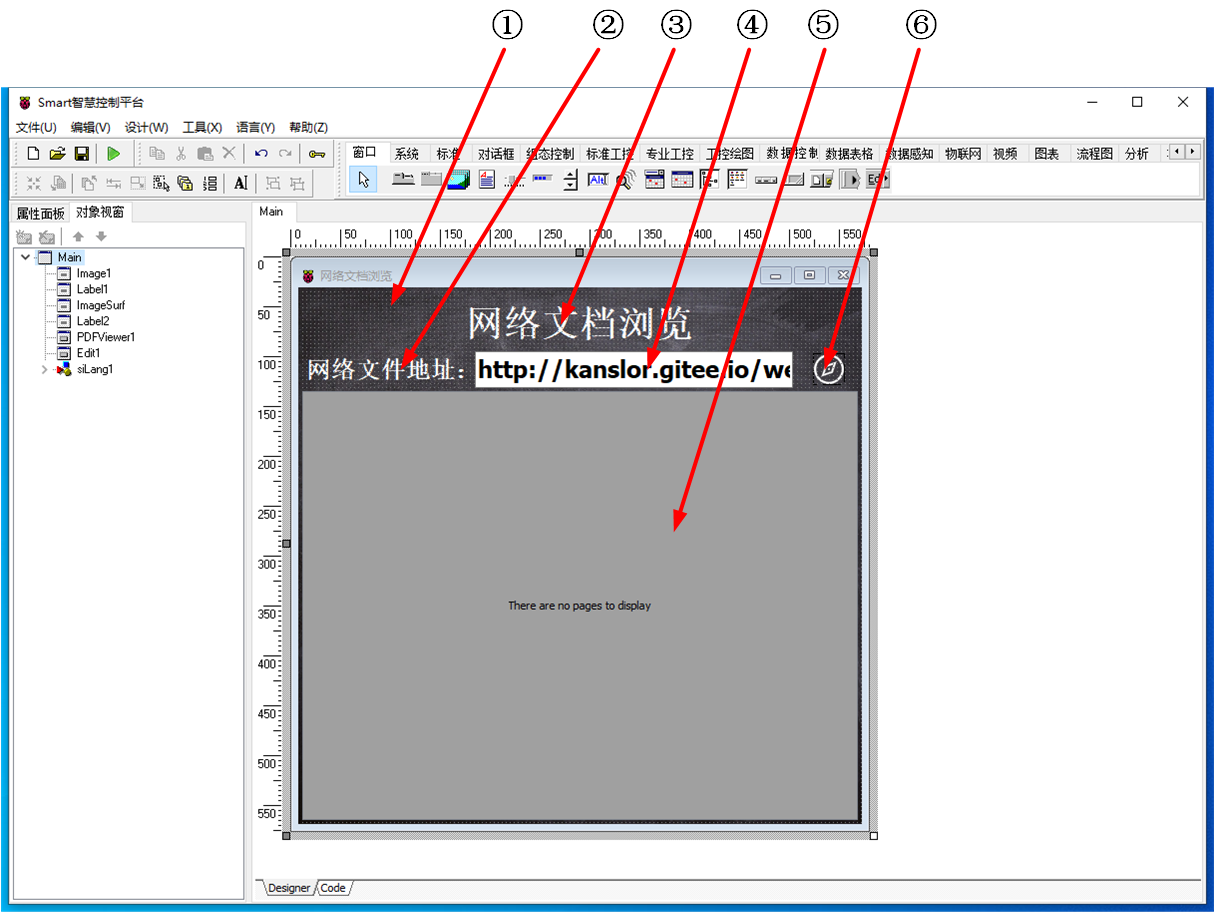The height and width of the screenshot is (913, 1215).
Task: Select siLang1 in the object tree
Action: (x=95, y=369)
